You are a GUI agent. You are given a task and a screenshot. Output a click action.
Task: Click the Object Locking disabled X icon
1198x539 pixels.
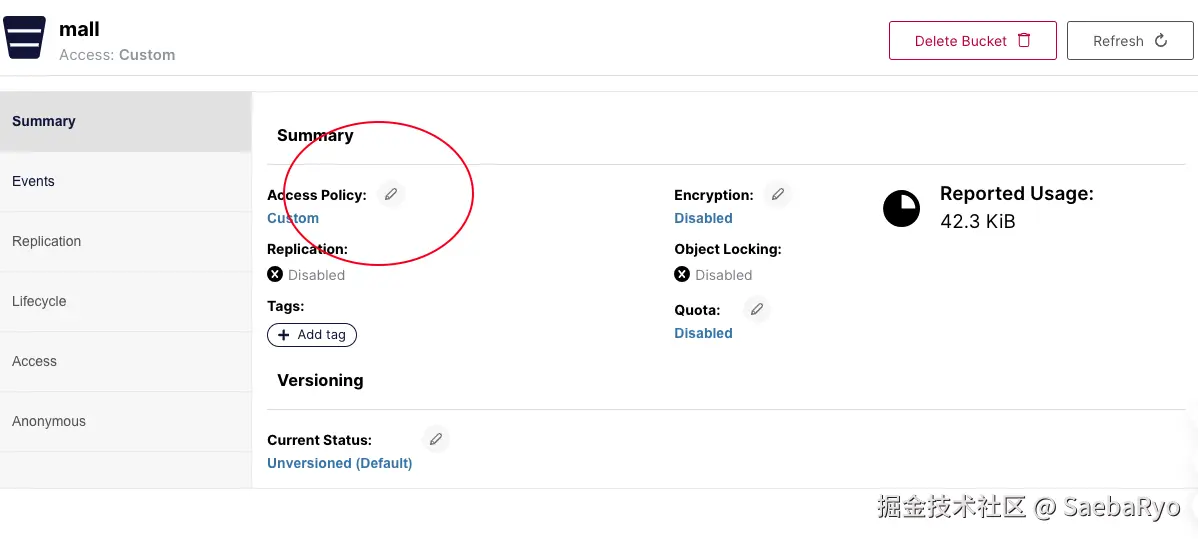tap(682, 274)
